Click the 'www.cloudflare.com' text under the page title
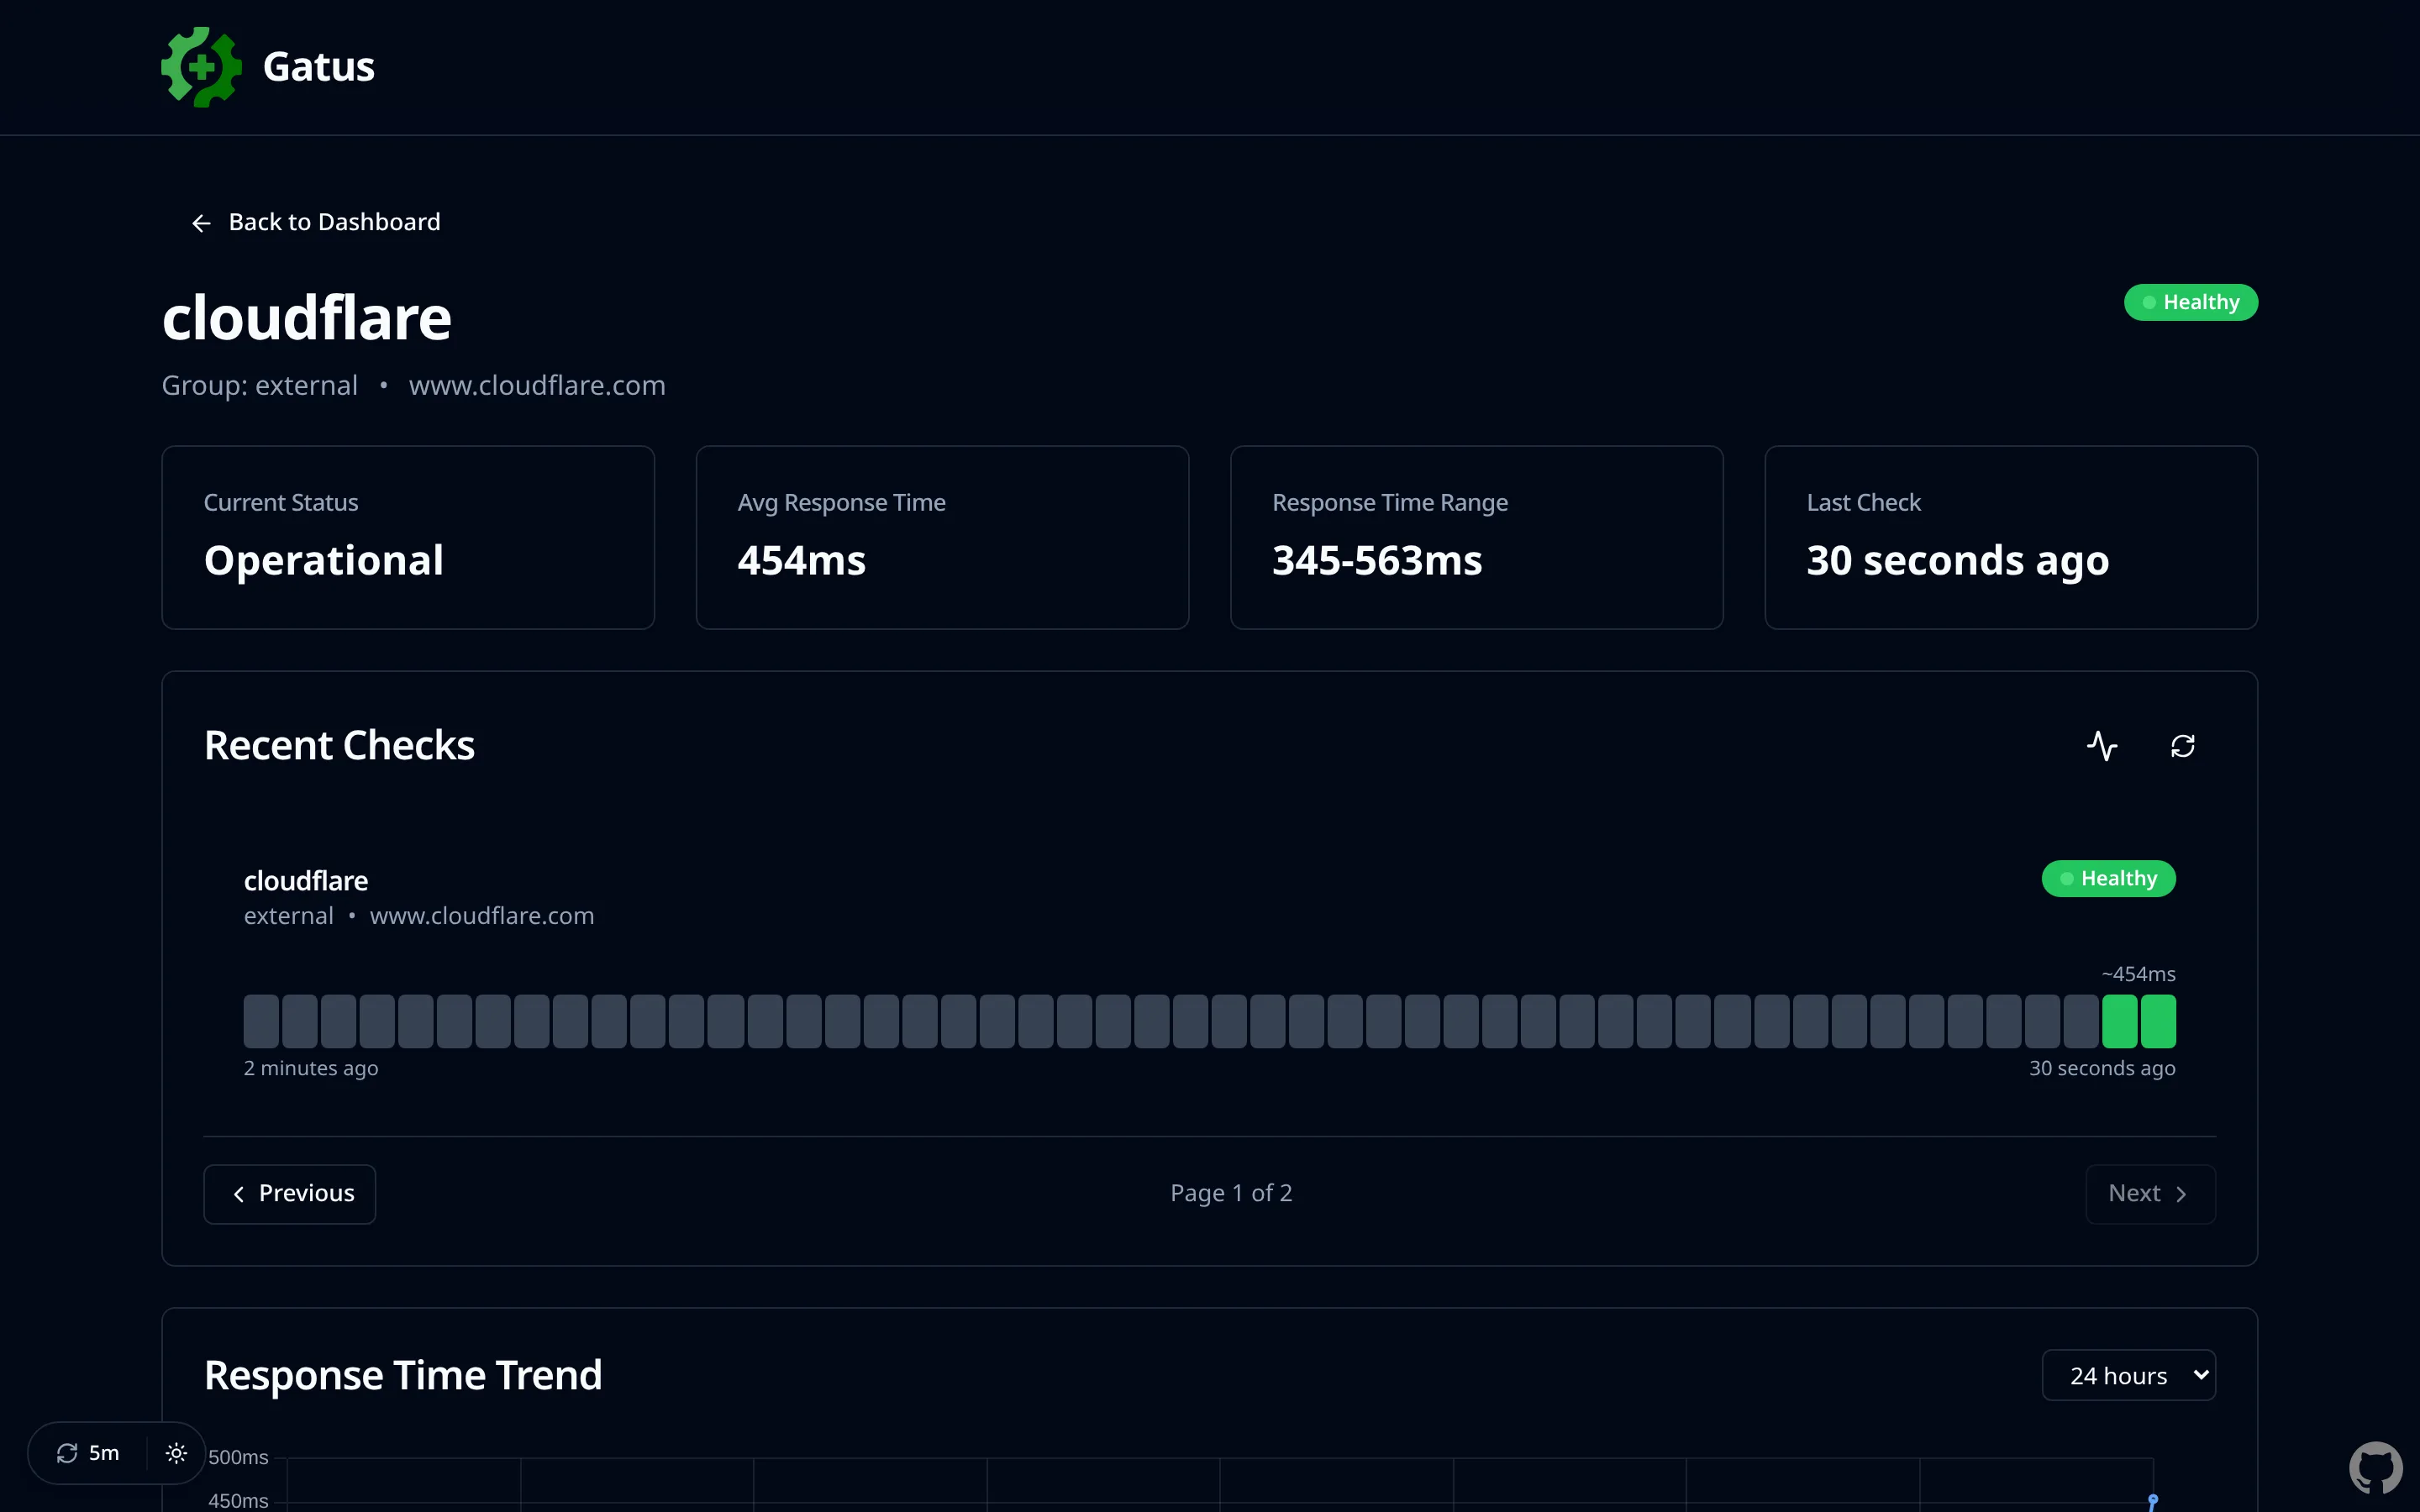 537,385
